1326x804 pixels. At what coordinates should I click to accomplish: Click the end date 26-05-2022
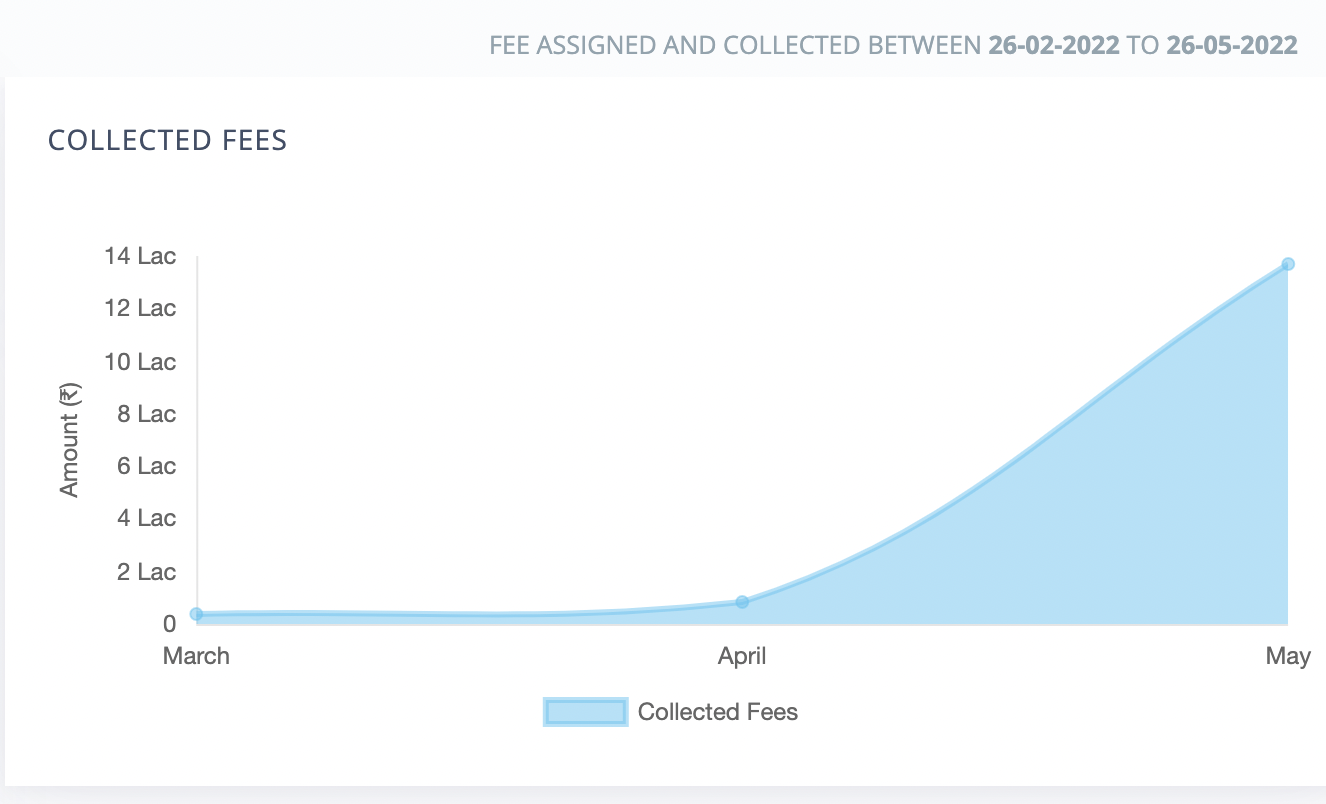click(1232, 45)
